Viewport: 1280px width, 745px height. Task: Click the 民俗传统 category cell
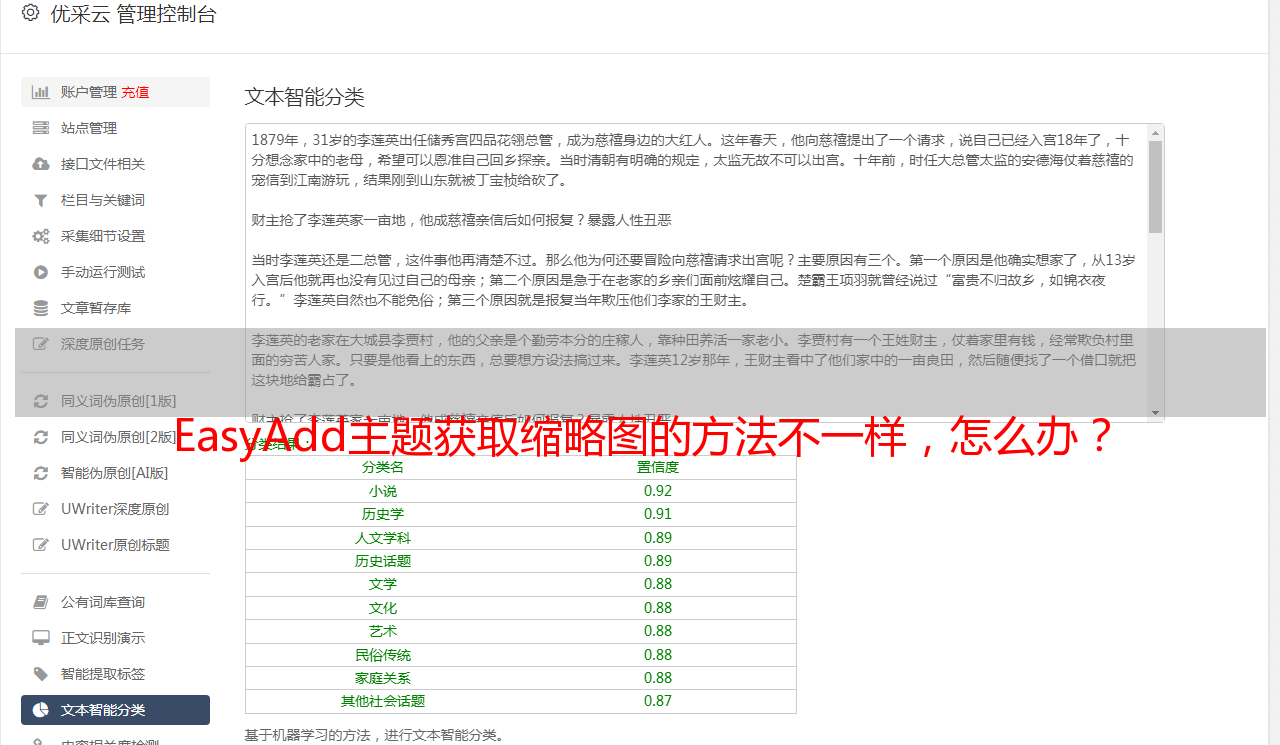tap(383, 655)
